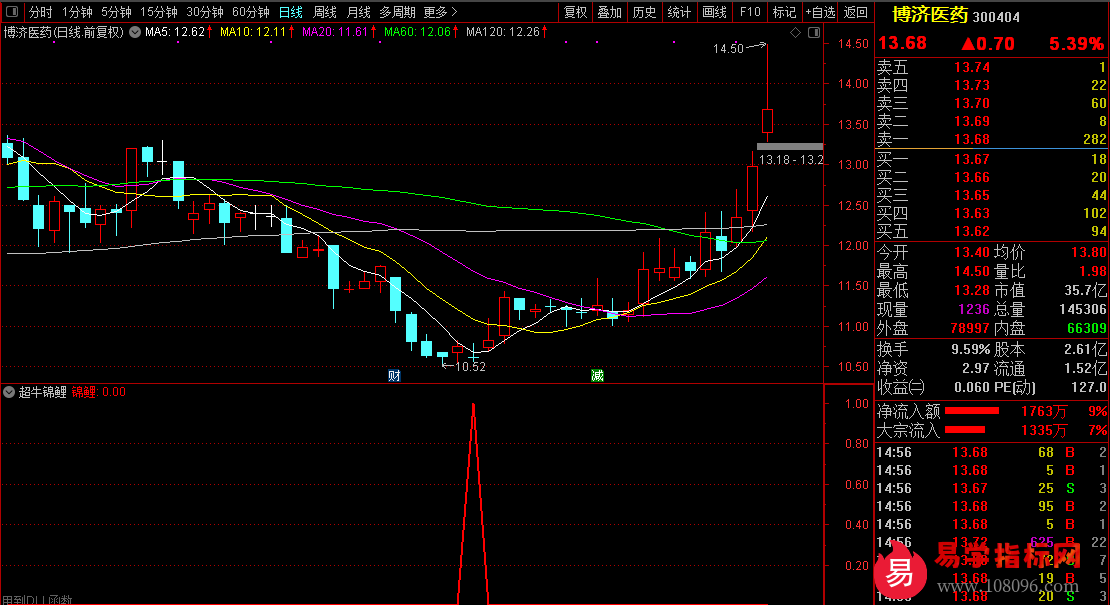The height and width of the screenshot is (605, 1110).
Task: Switch to the 分时 intraday view
Action: (x=40, y=12)
